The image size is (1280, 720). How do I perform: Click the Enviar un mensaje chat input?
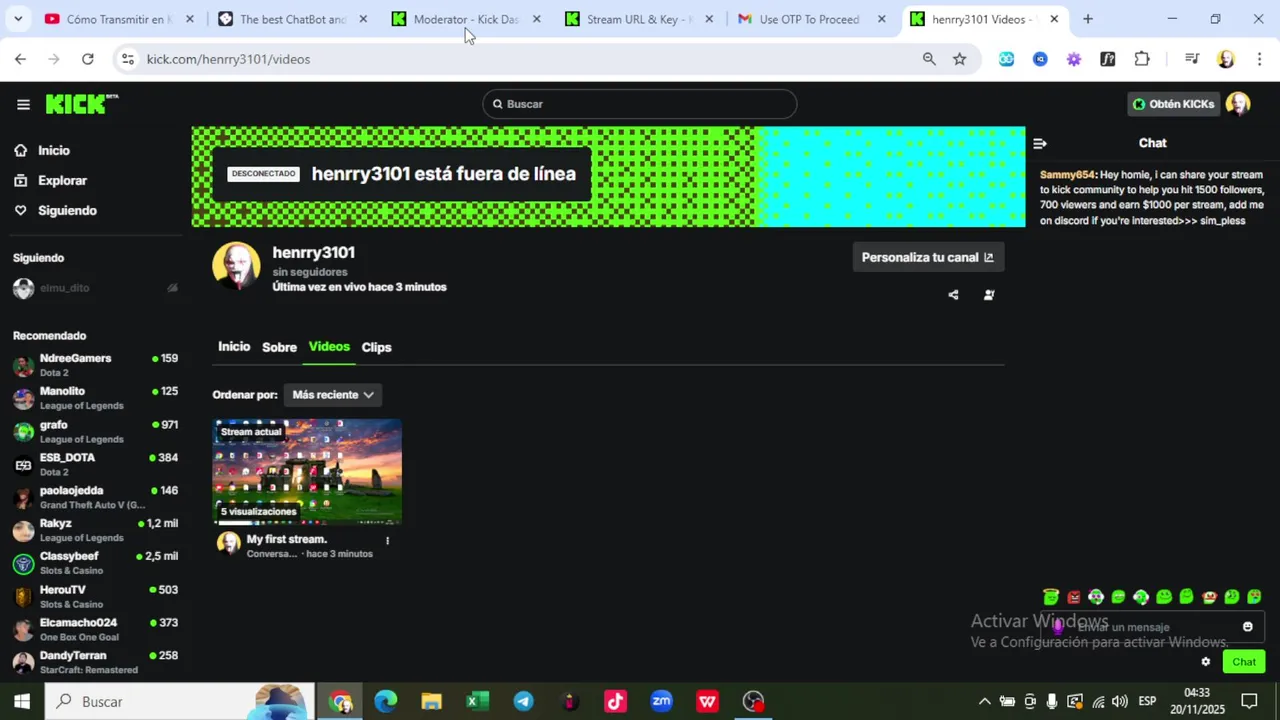[x=1150, y=627]
